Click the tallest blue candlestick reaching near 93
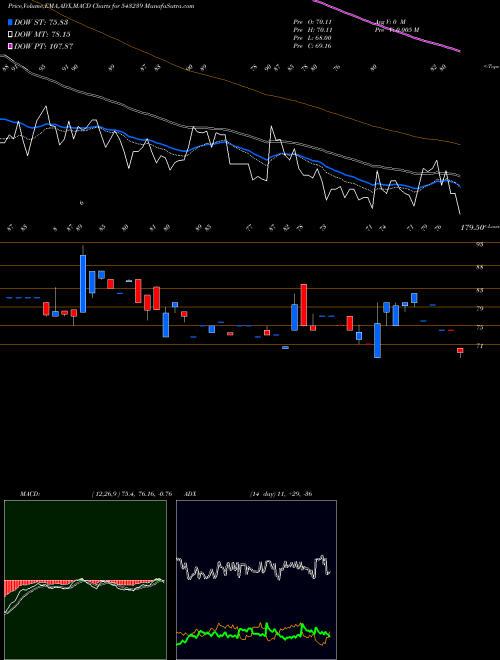500x660 pixels. coord(83,284)
